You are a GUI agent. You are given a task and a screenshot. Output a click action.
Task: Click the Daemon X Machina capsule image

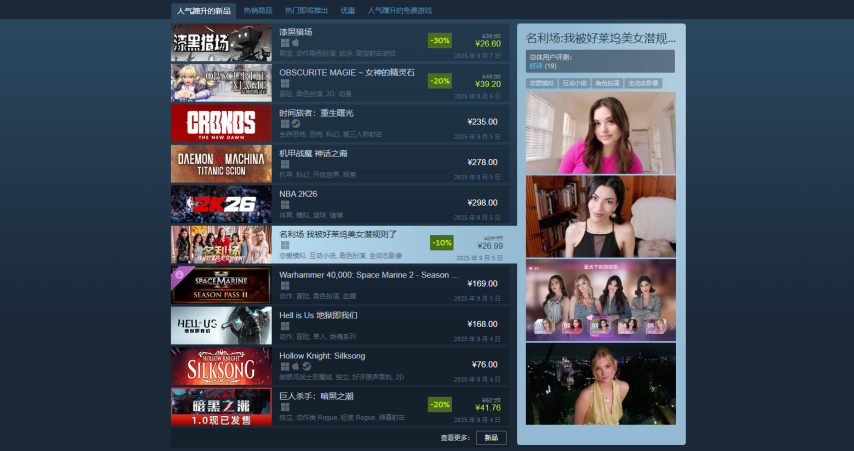(x=221, y=164)
